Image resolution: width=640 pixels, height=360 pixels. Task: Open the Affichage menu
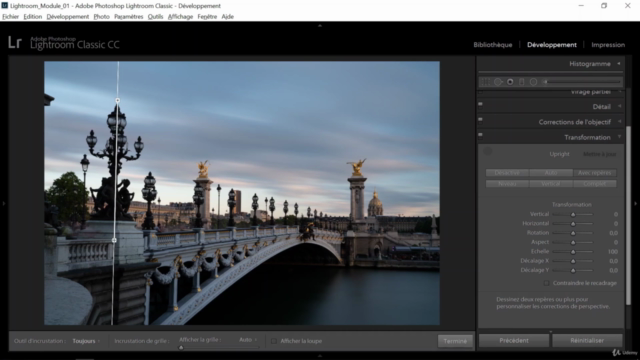point(180,16)
